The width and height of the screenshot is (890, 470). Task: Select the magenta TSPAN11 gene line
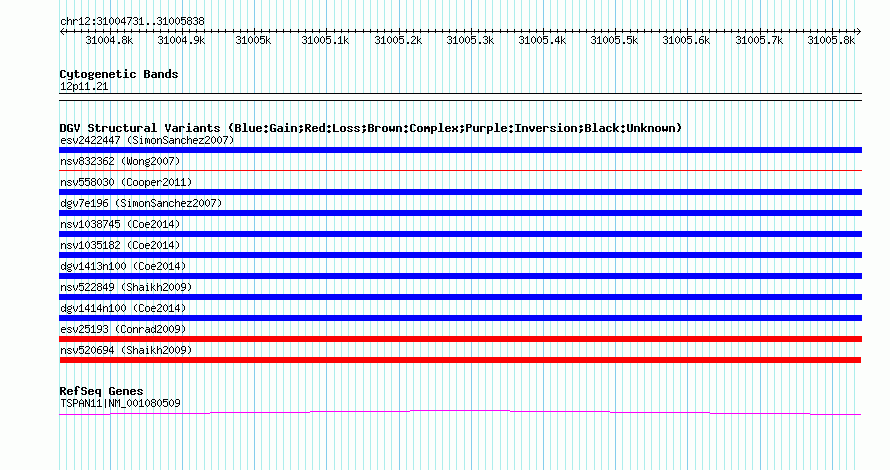(460, 412)
